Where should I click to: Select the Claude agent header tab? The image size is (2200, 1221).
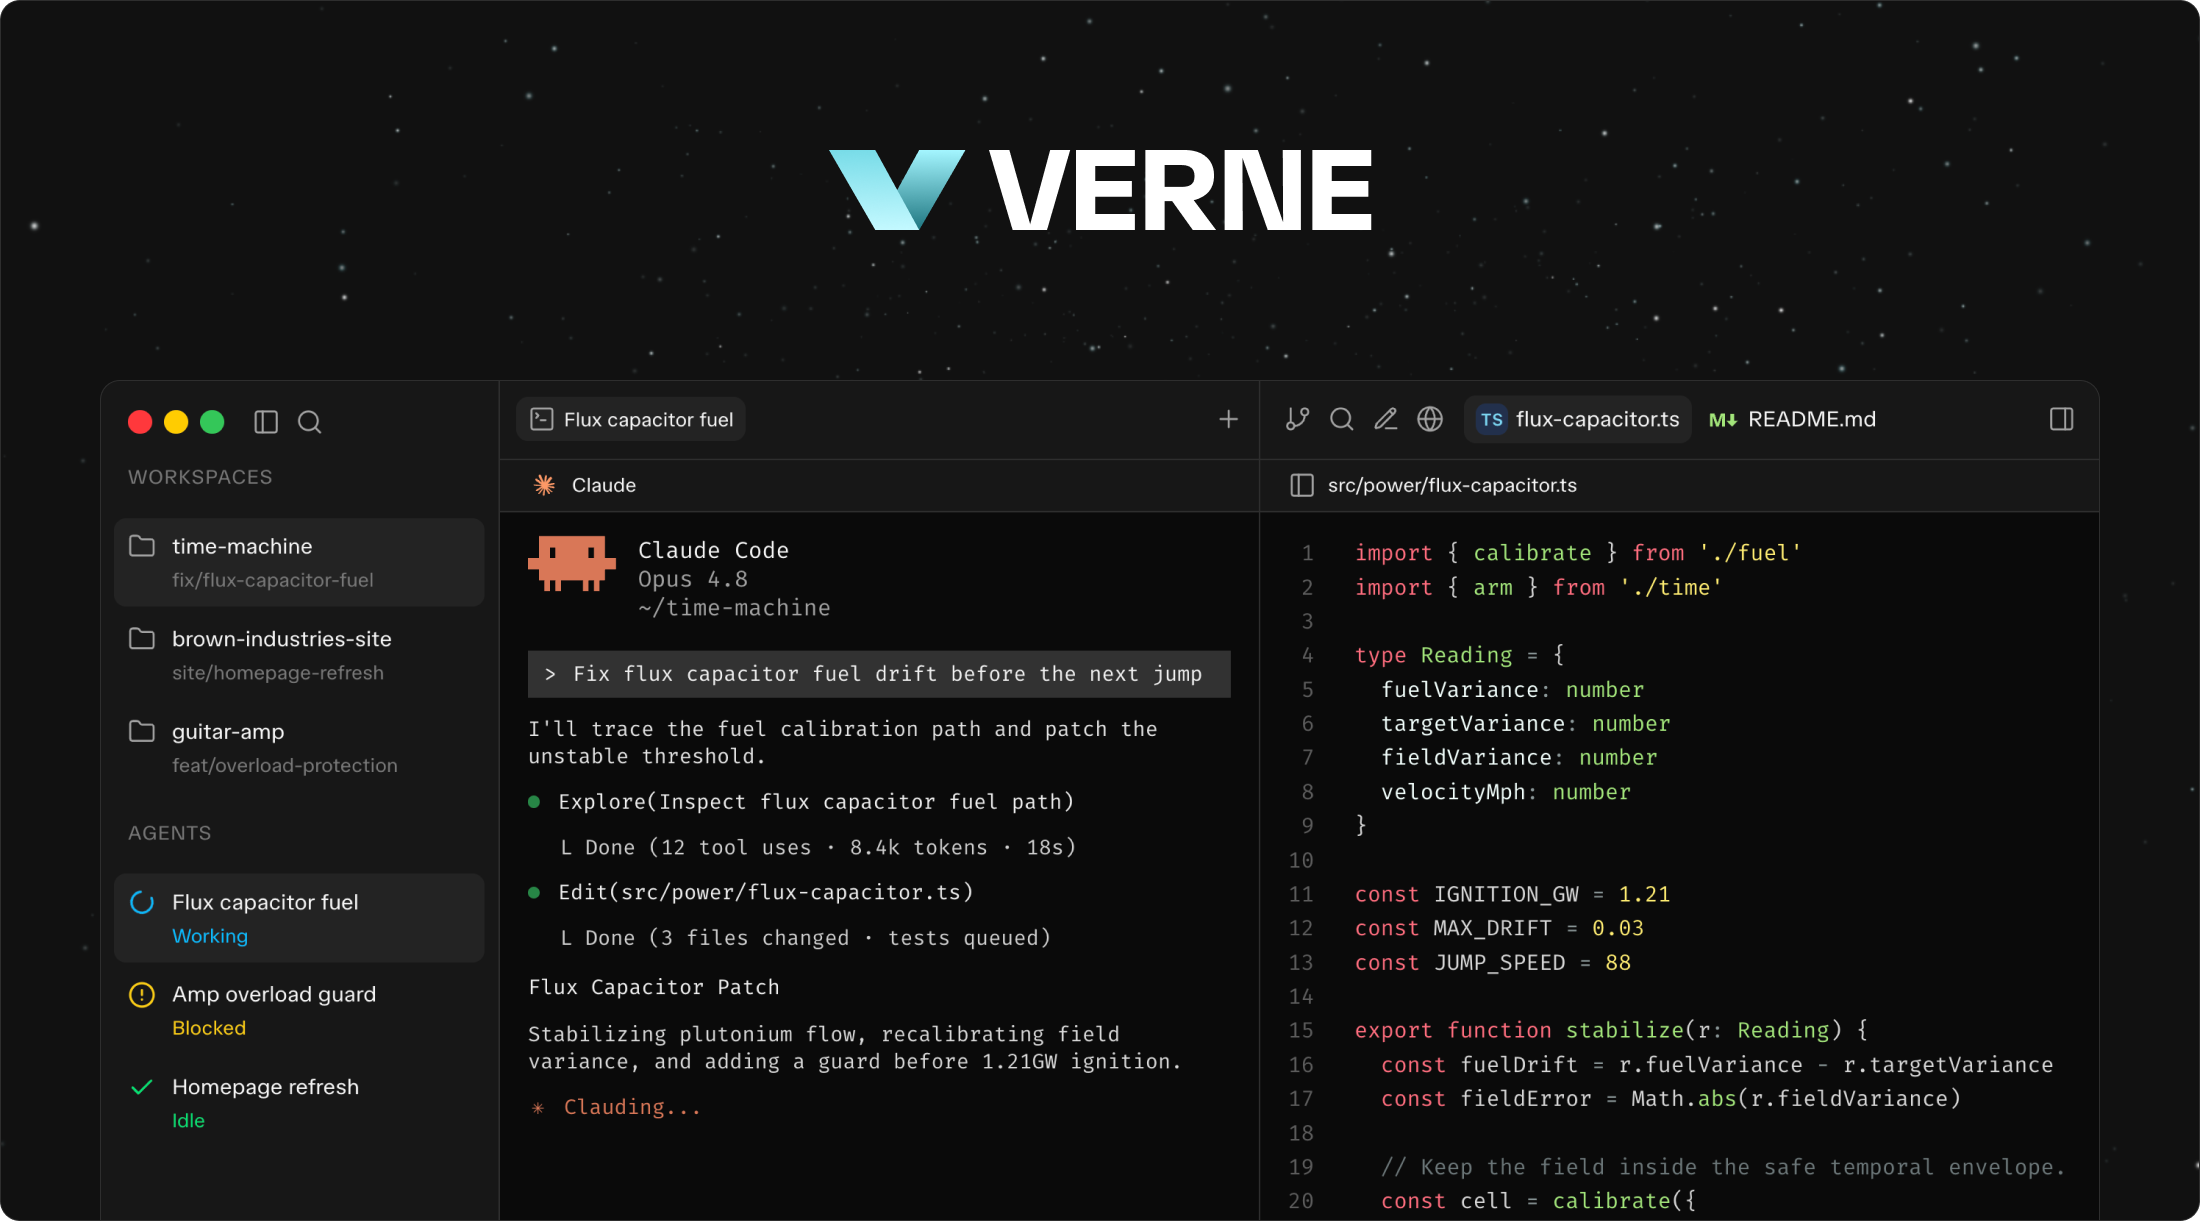(x=585, y=485)
